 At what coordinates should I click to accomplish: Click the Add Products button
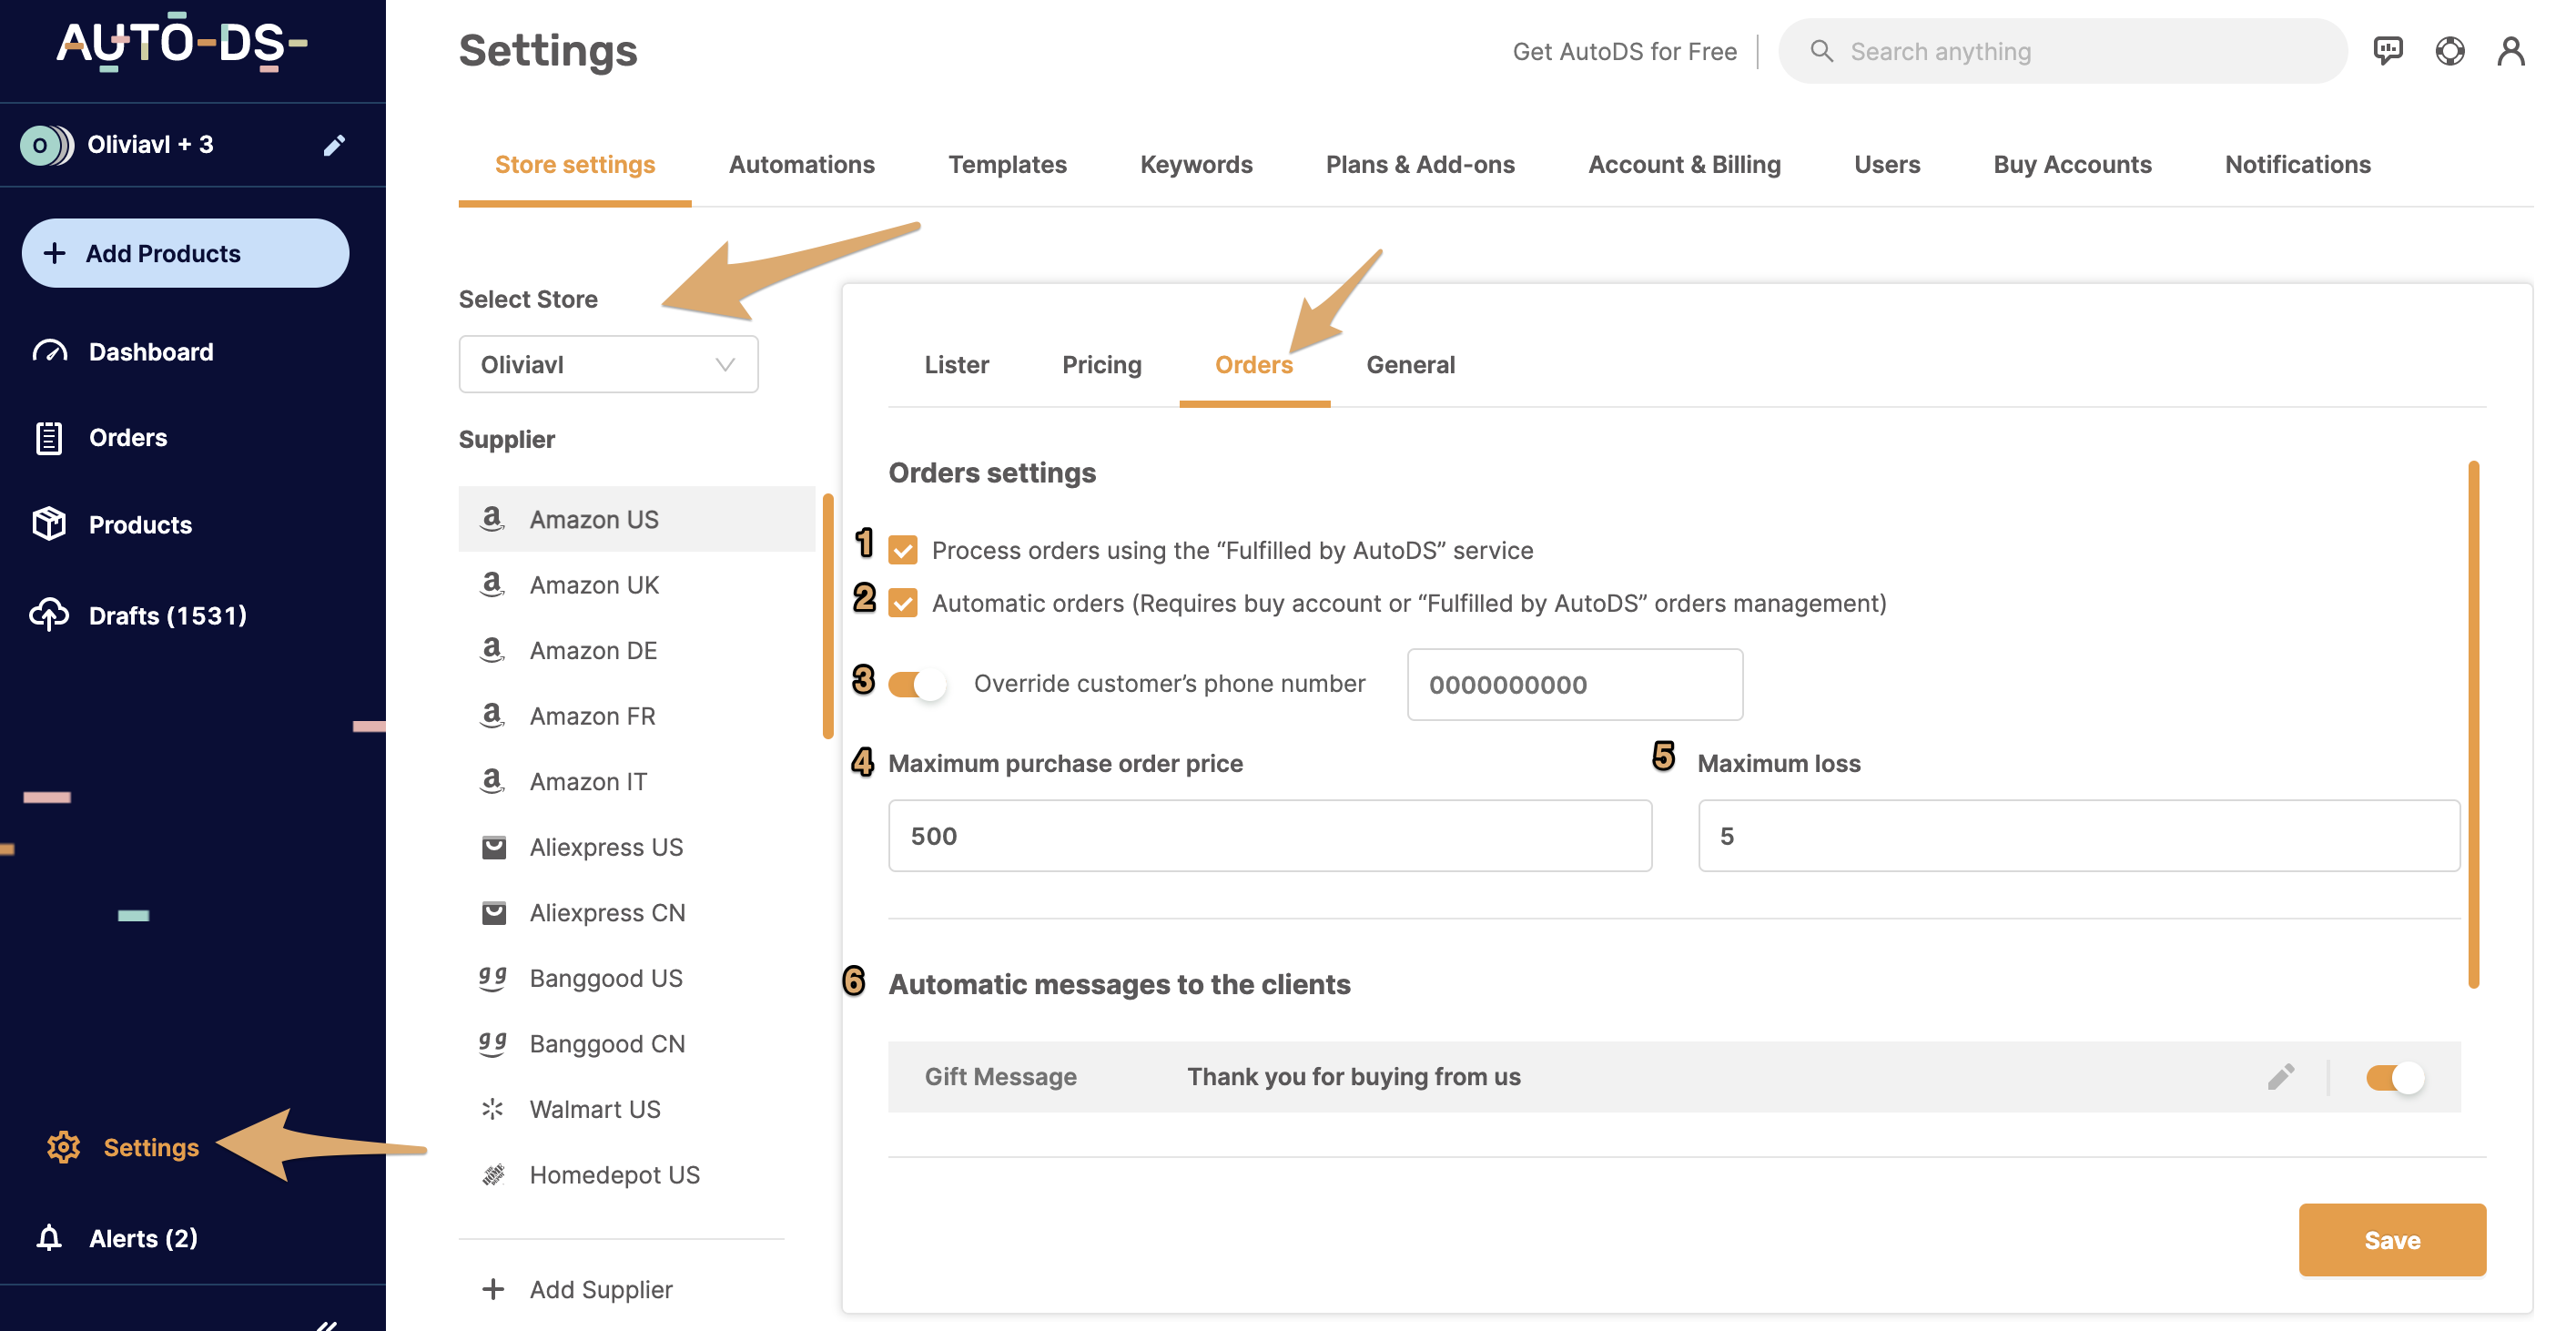[x=185, y=253]
